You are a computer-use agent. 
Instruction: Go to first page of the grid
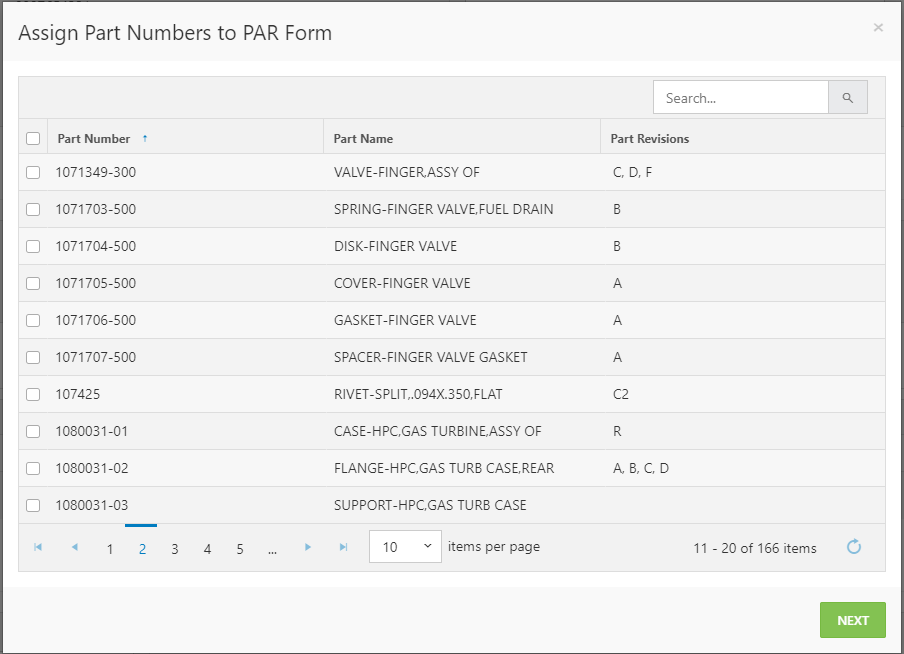tap(38, 547)
